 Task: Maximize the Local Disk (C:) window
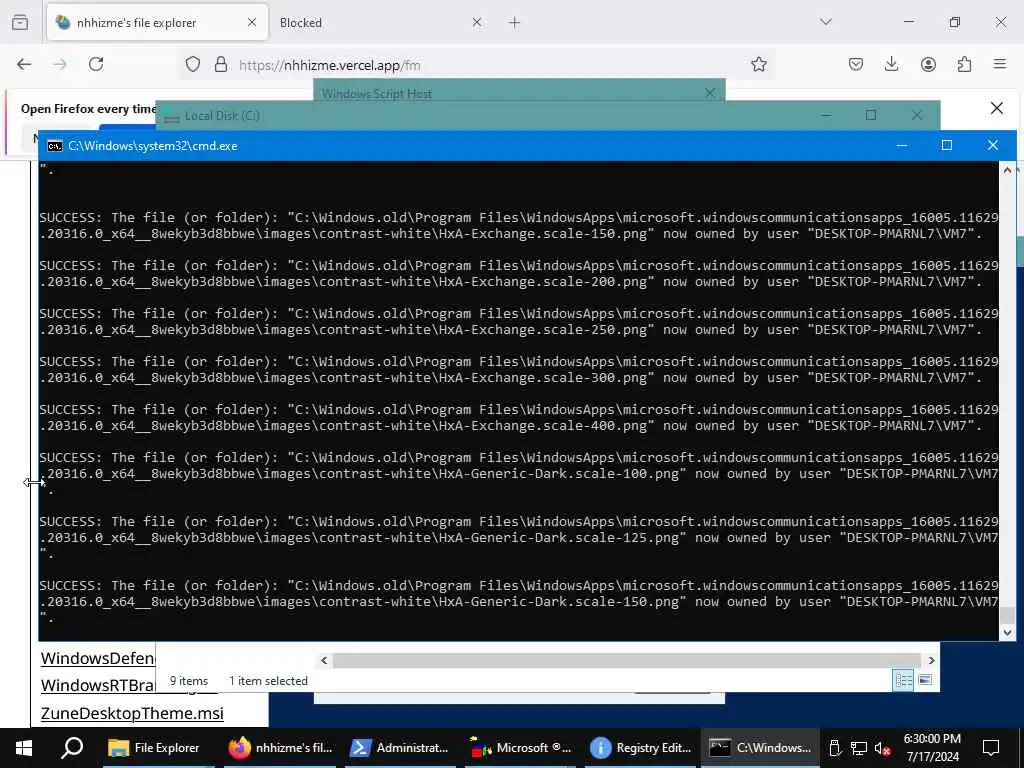pos(871,115)
